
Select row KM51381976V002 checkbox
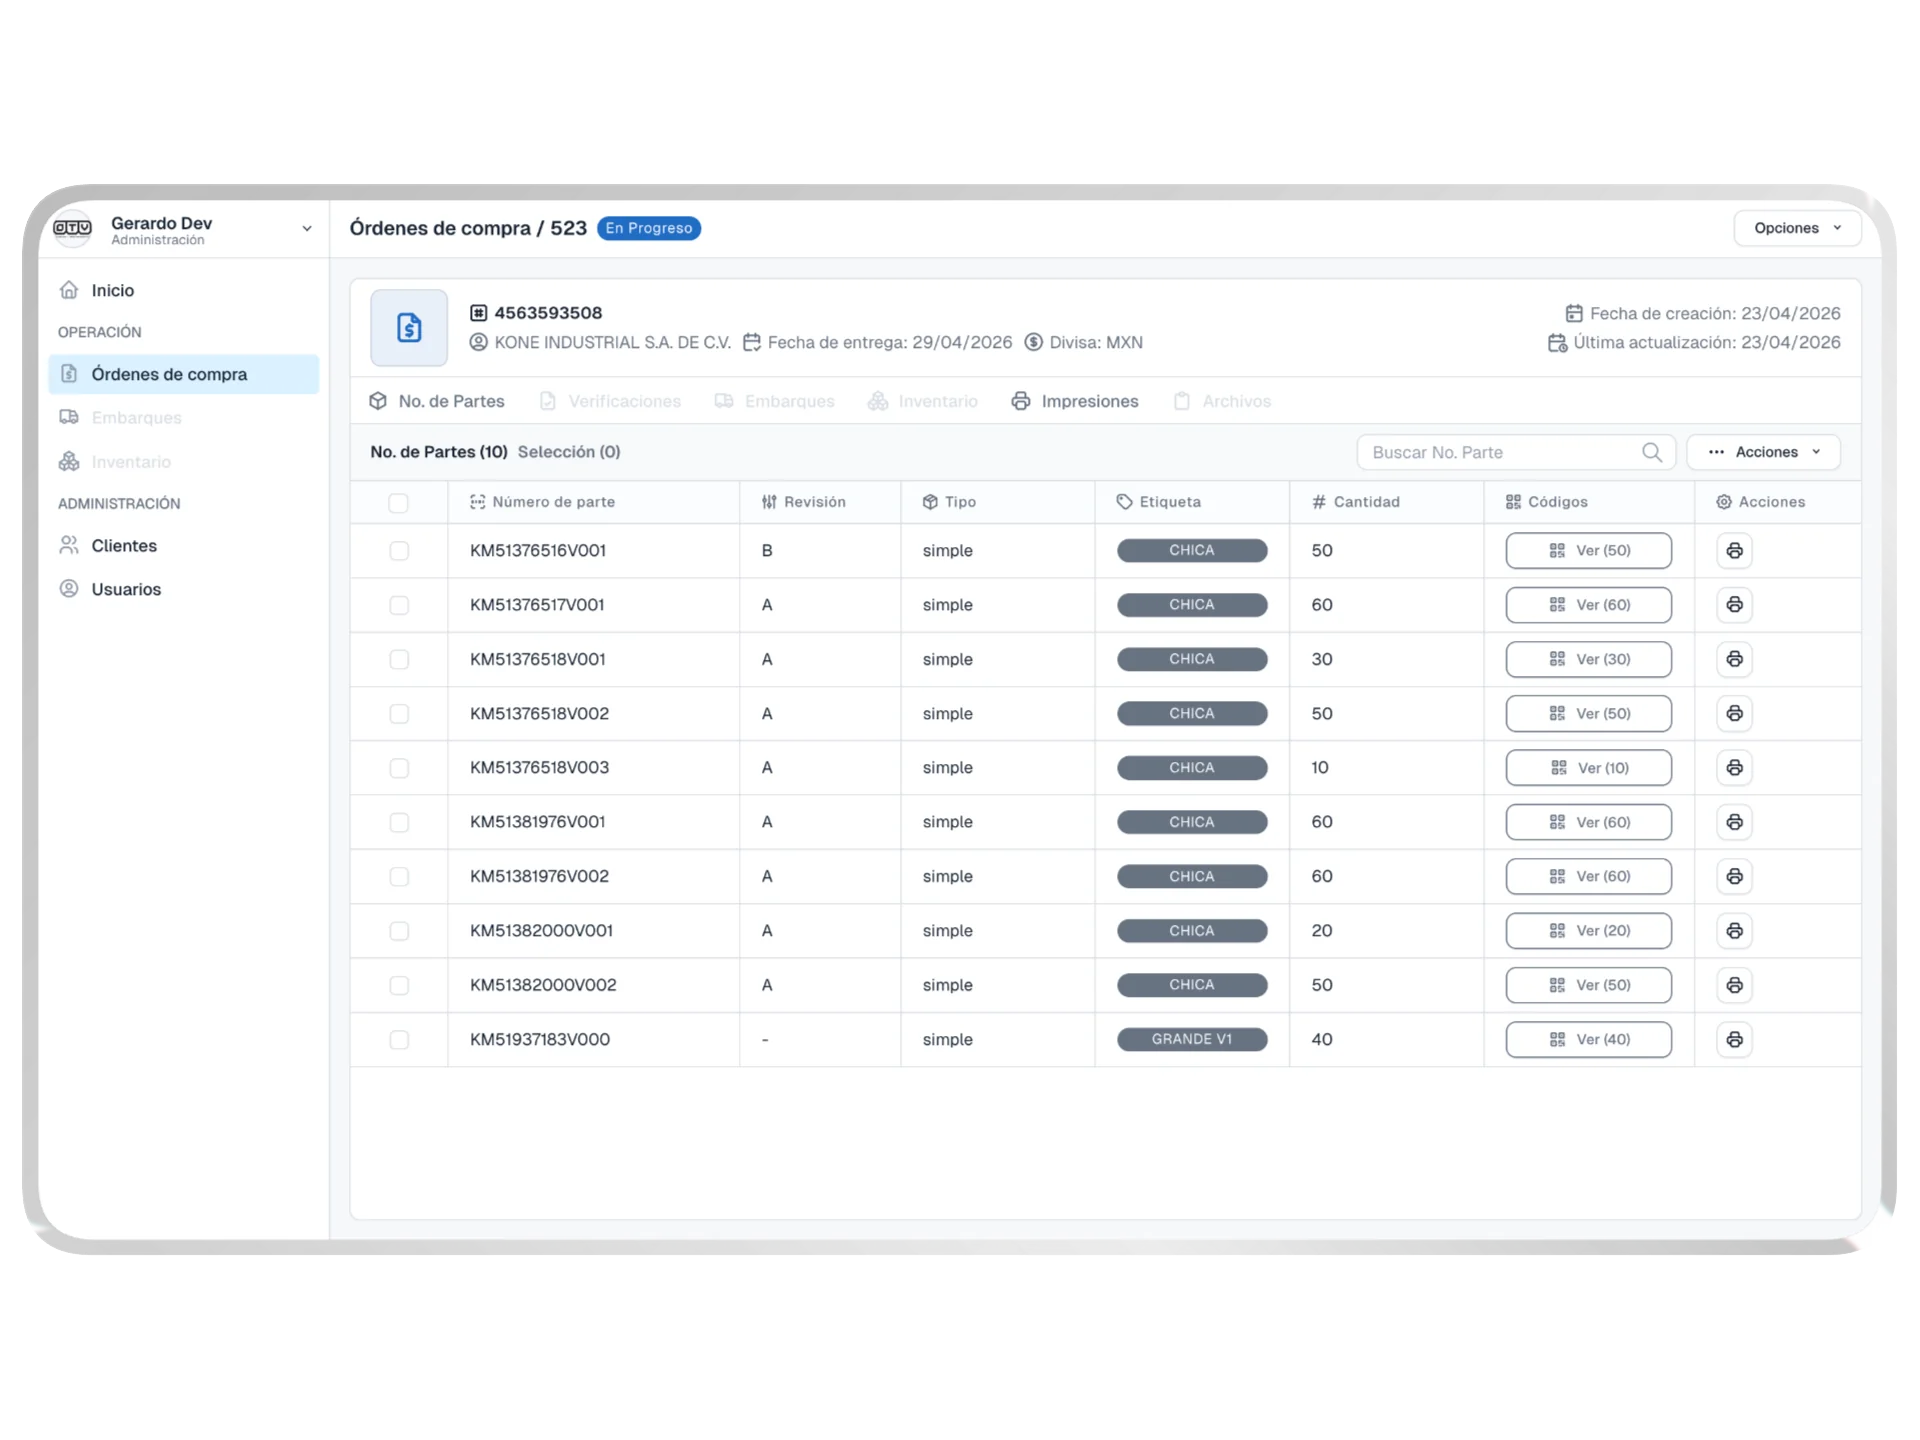(399, 877)
